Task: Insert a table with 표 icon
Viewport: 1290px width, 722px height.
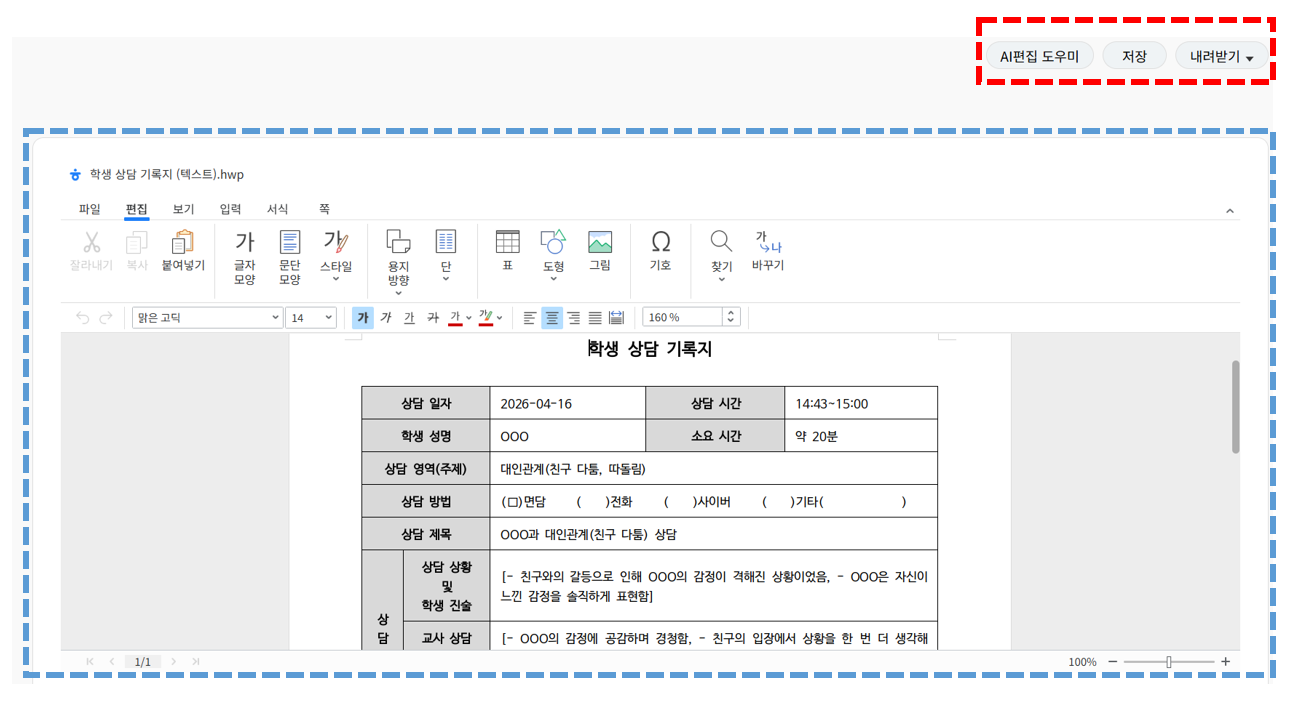Action: pyautogui.click(x=508, y=250)
